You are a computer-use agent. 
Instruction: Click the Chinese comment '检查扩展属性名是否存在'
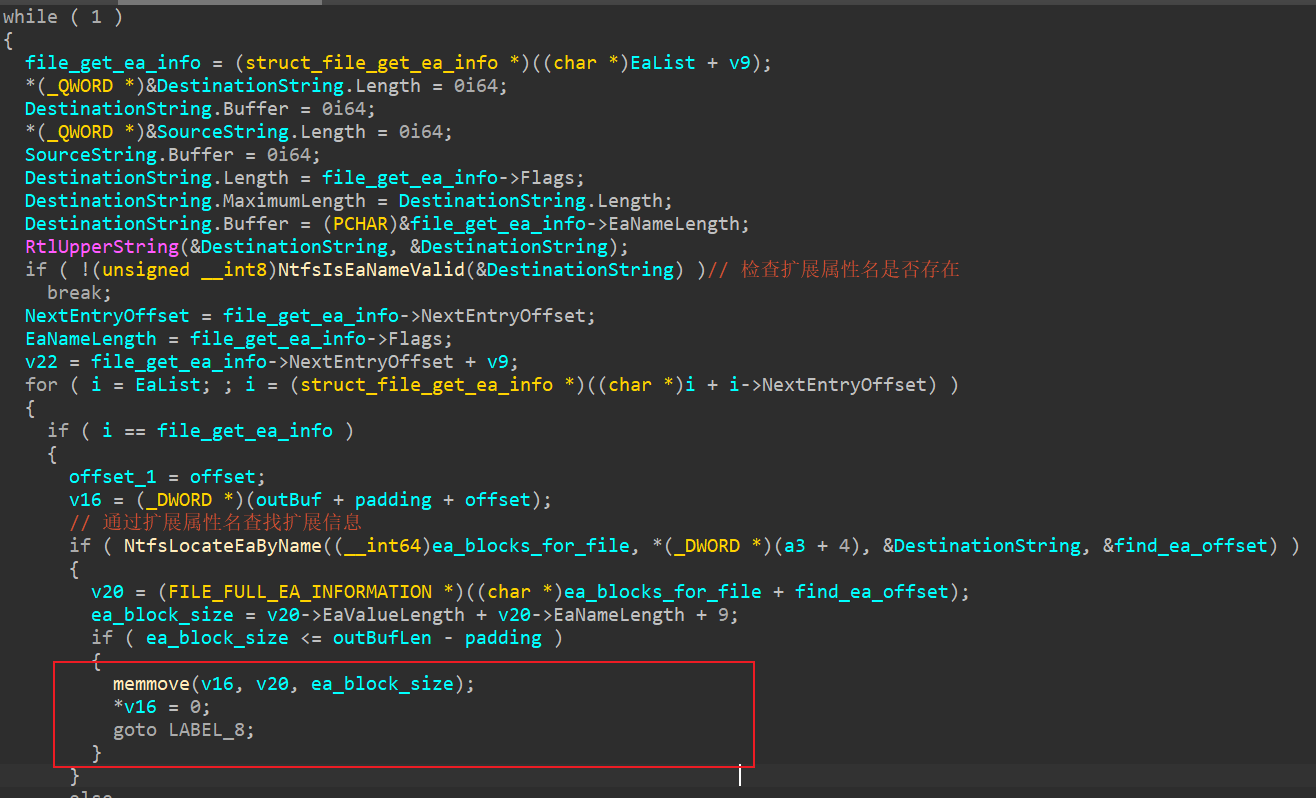coord(850,269)
